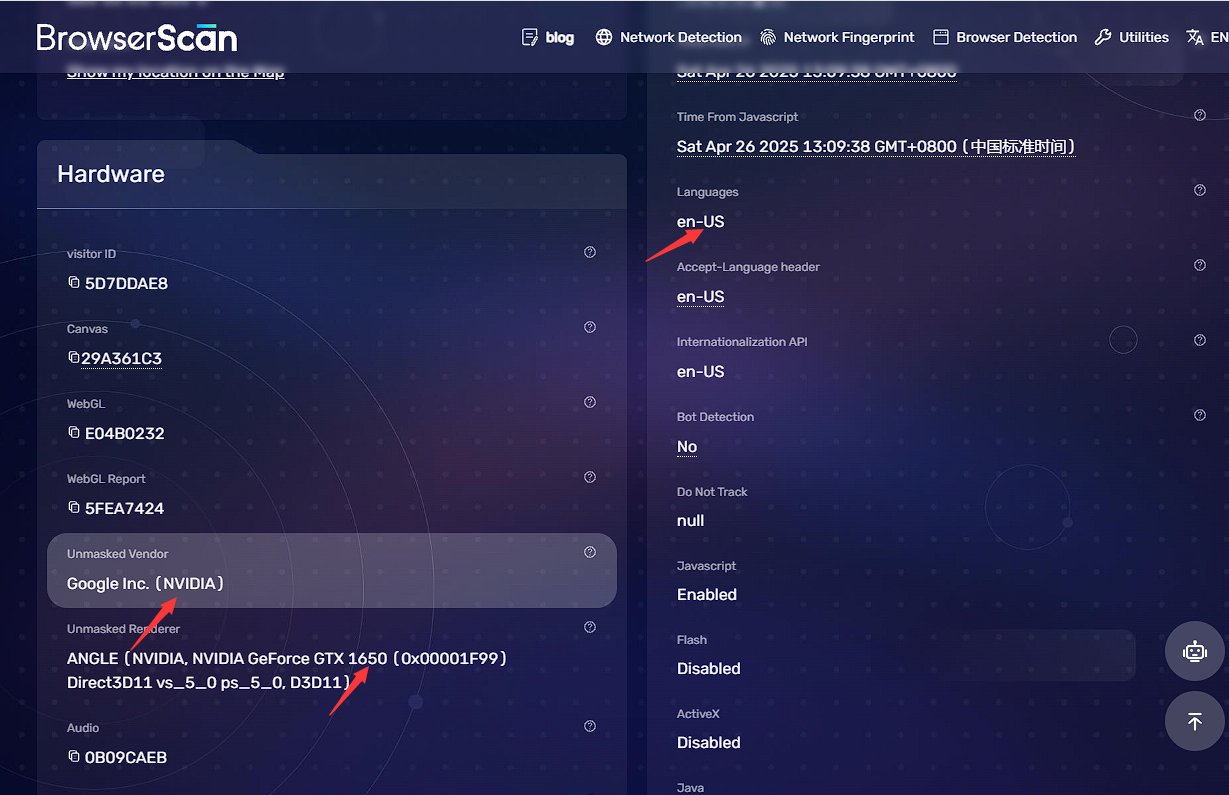Copy the WebGL hash E04B0232

[x=73, y=433]
